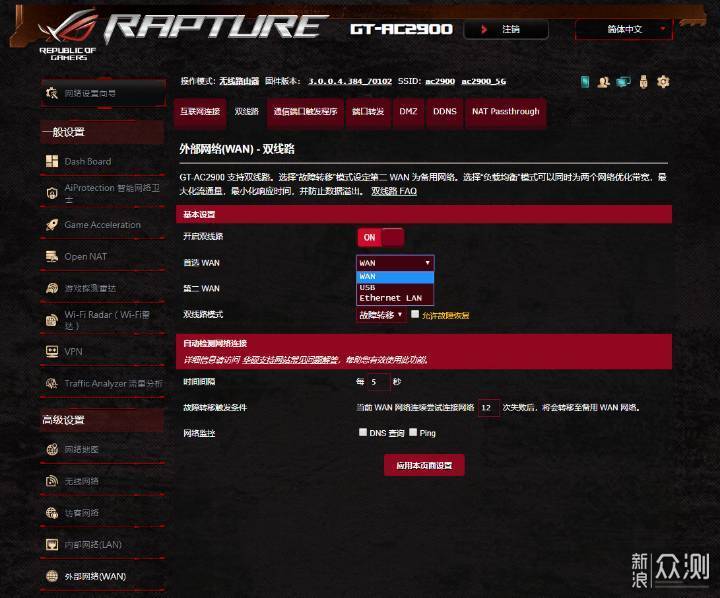720x598 pixels.
Task: Switch to the NAT Passthrough tab
Action: 506,112
